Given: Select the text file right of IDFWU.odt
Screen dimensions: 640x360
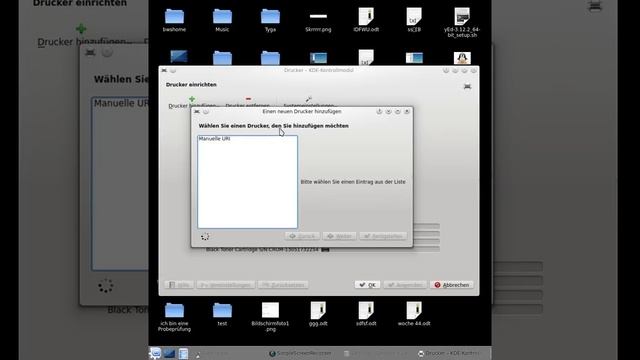Looking at the screenshot, I should [x=414, y=20].
